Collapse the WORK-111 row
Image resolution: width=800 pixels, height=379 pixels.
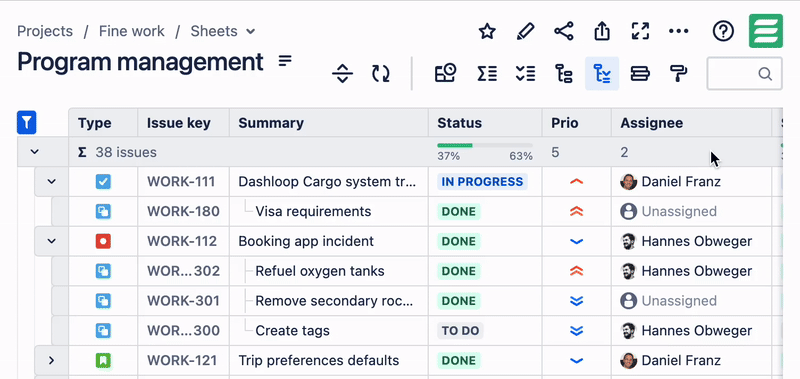(x=51, y=182)
